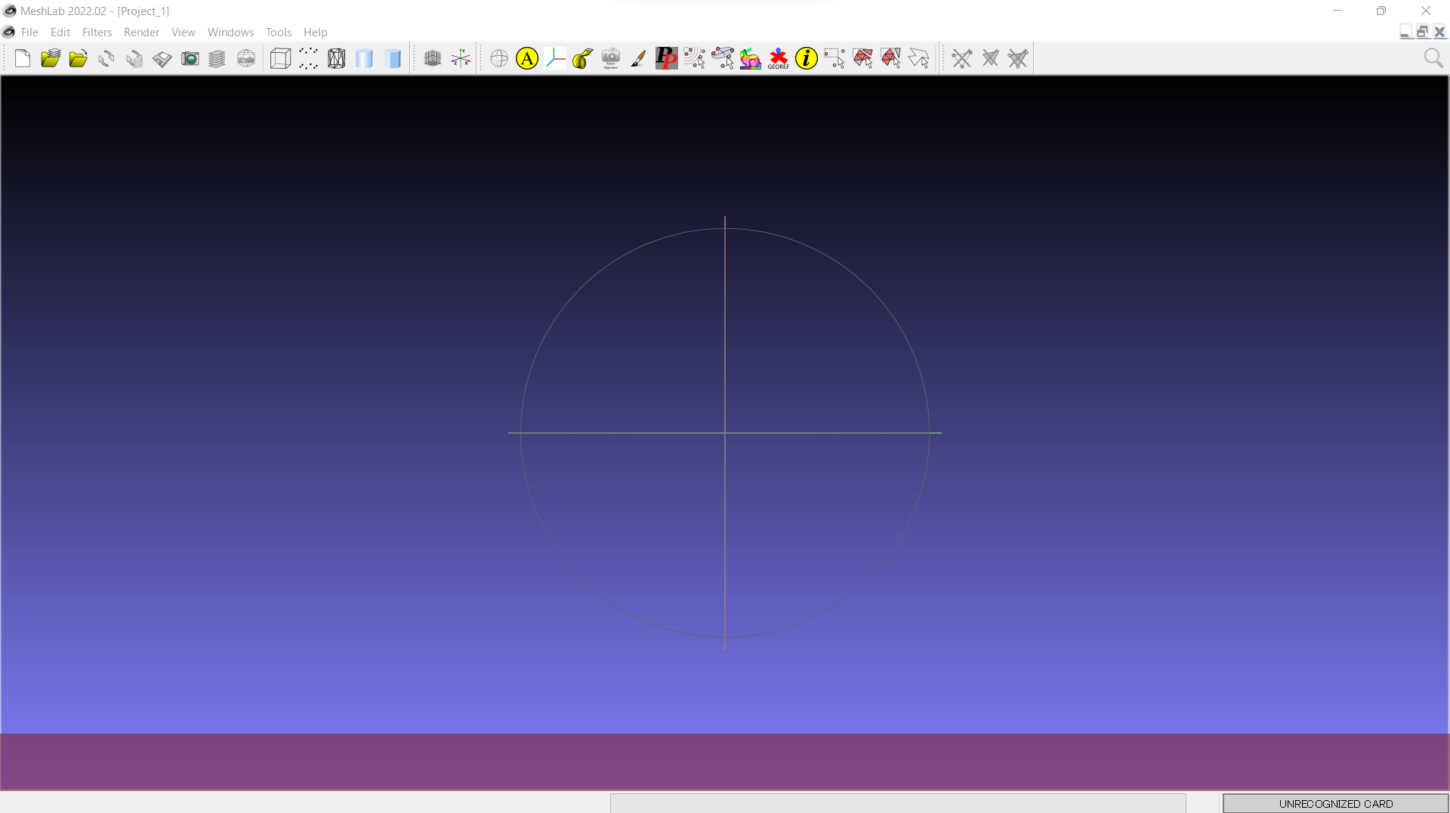Open the View menu
1450x813 pixels.
point(183,32)
